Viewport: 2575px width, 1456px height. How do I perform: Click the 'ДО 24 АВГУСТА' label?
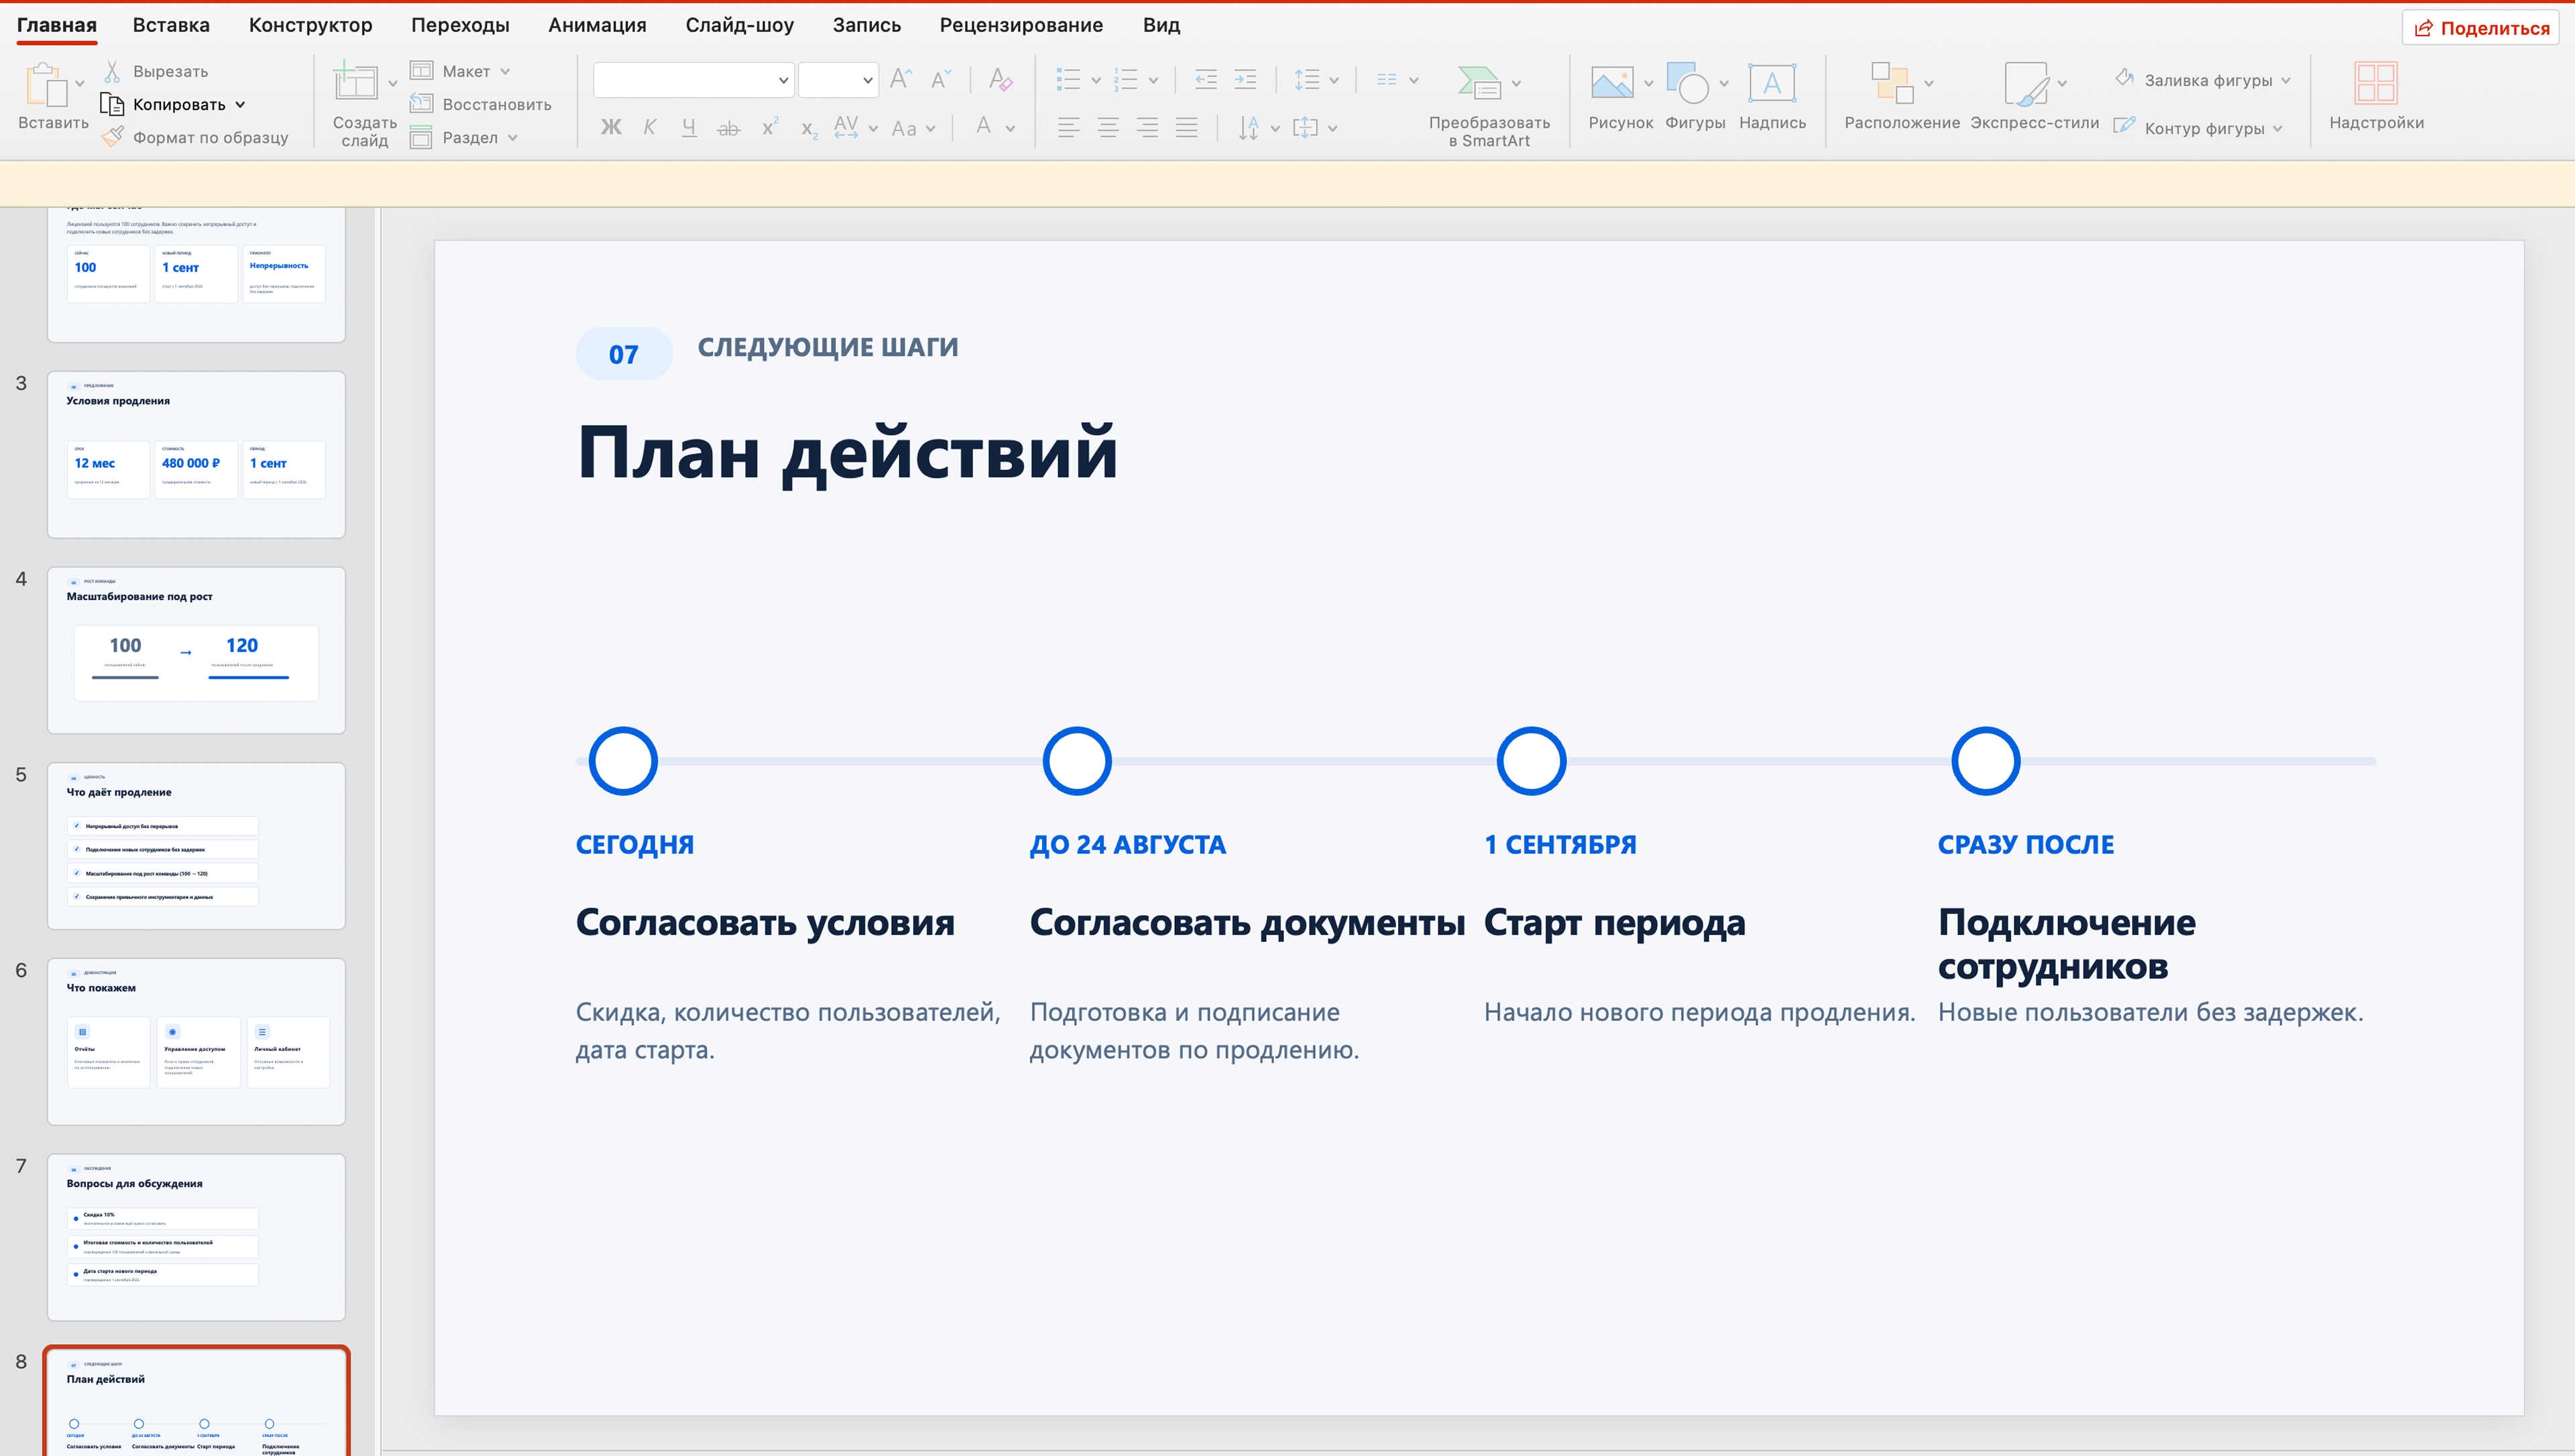[1127, 845]
